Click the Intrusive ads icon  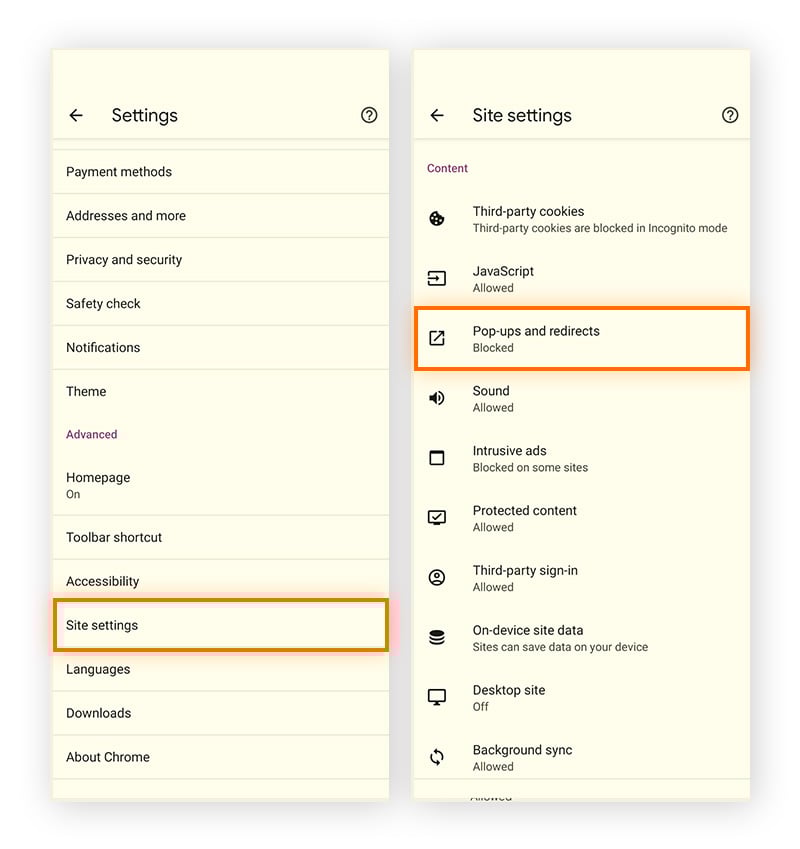pos(436,458)
